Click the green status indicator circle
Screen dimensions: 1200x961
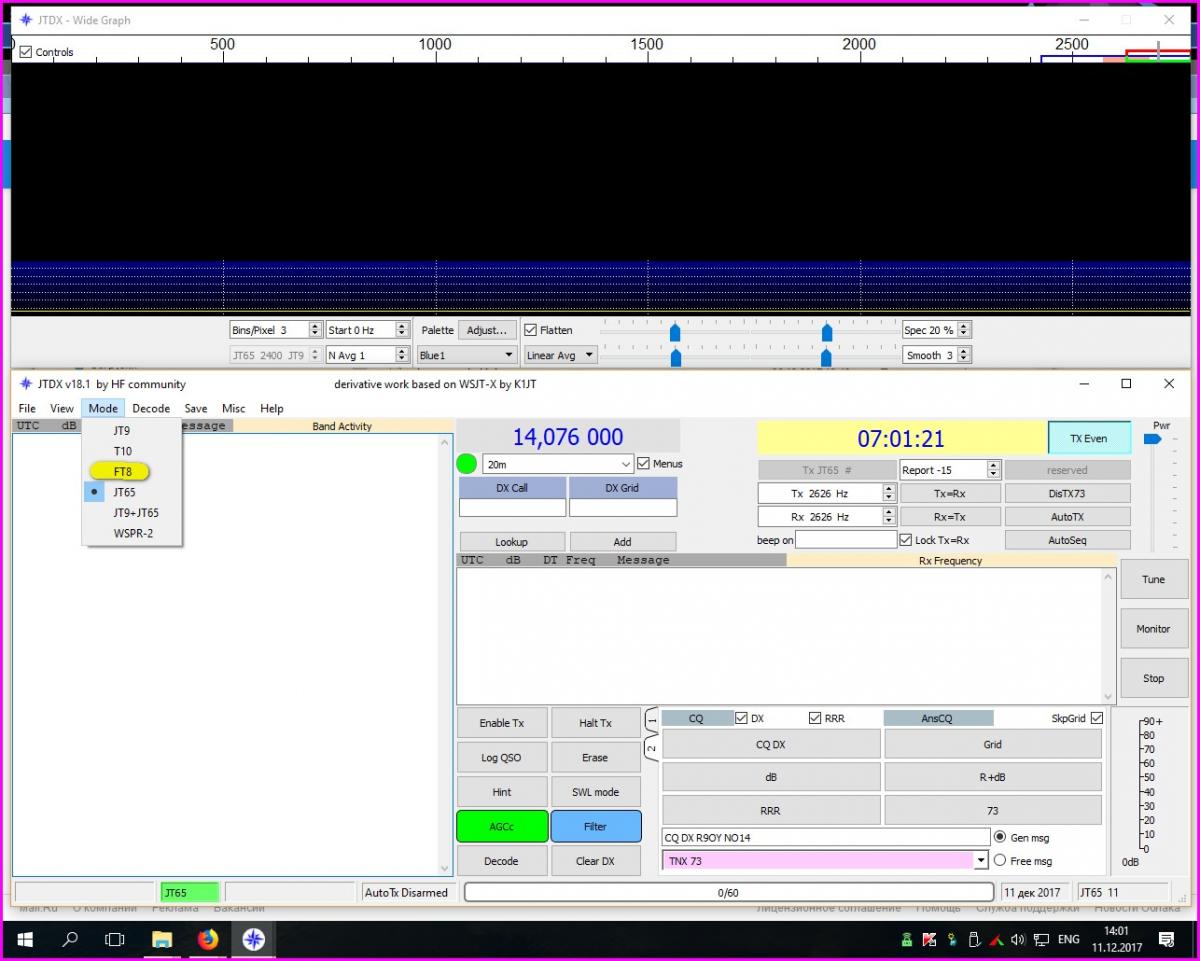466,464
